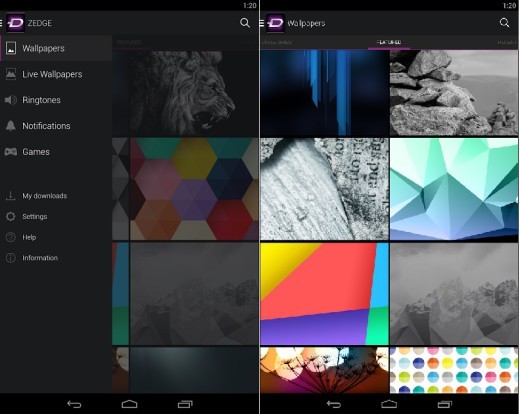Screen dimensions: 520x414
Task: Select the teal polygon crystal wallpaper
Action: coord(454,189)
